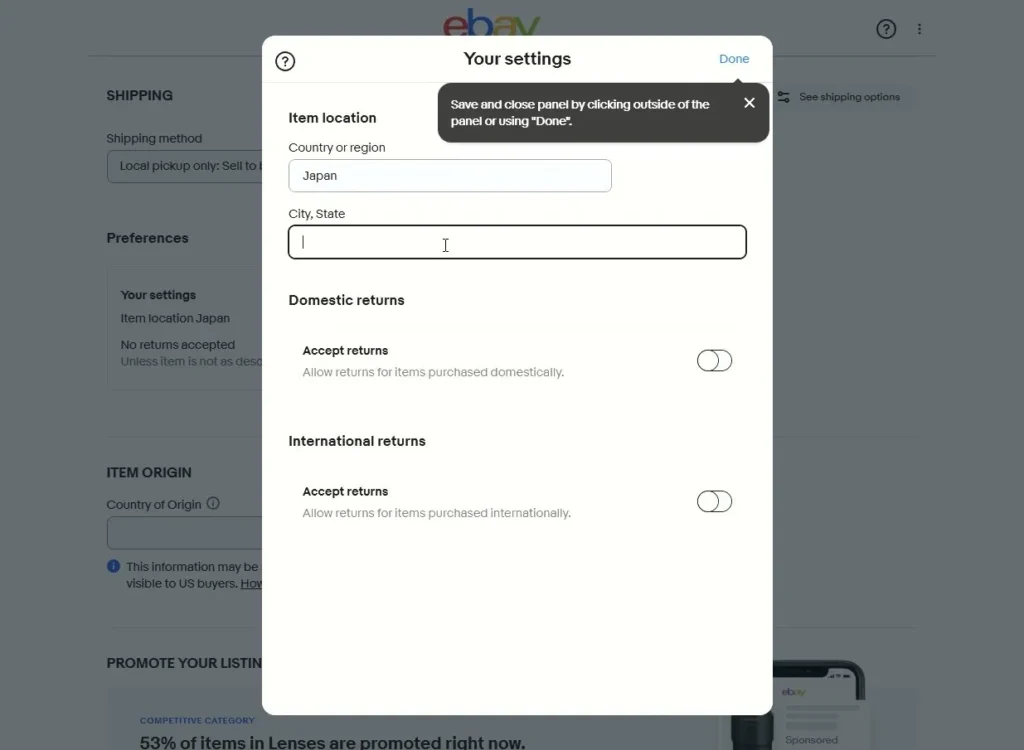Click the sponsored phone preview image
This screenshot has width=1024, height=750.
819,706
